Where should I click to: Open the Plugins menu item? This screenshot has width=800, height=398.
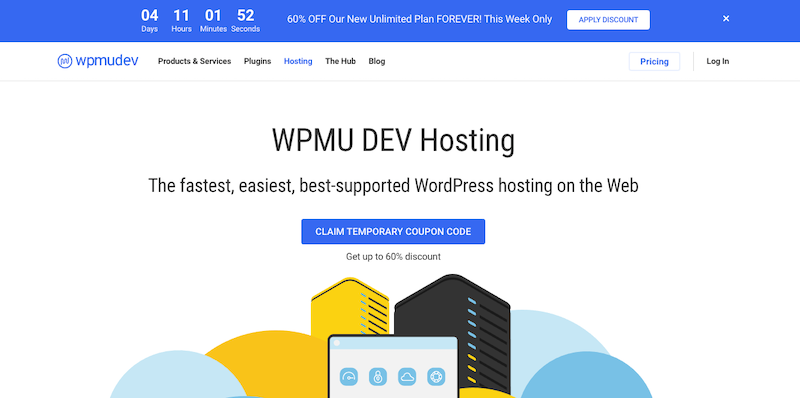tap(258, 61)
